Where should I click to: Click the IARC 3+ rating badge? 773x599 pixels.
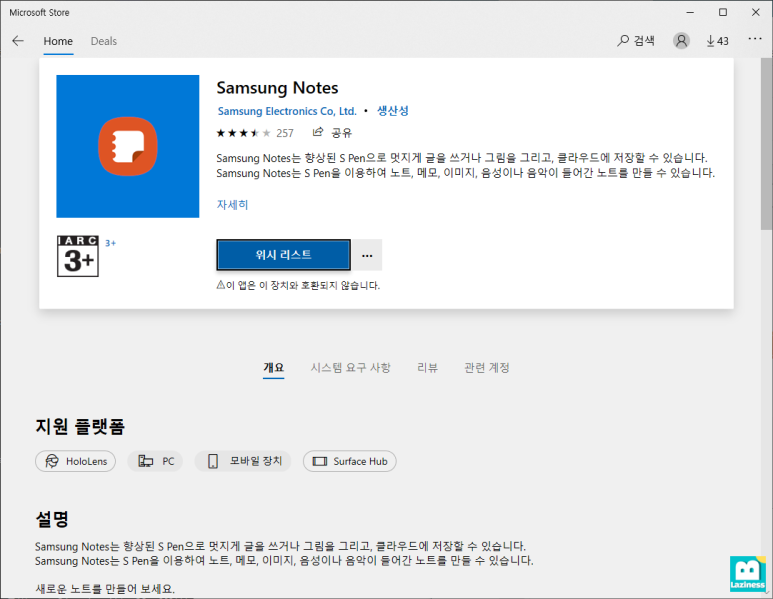78,256
